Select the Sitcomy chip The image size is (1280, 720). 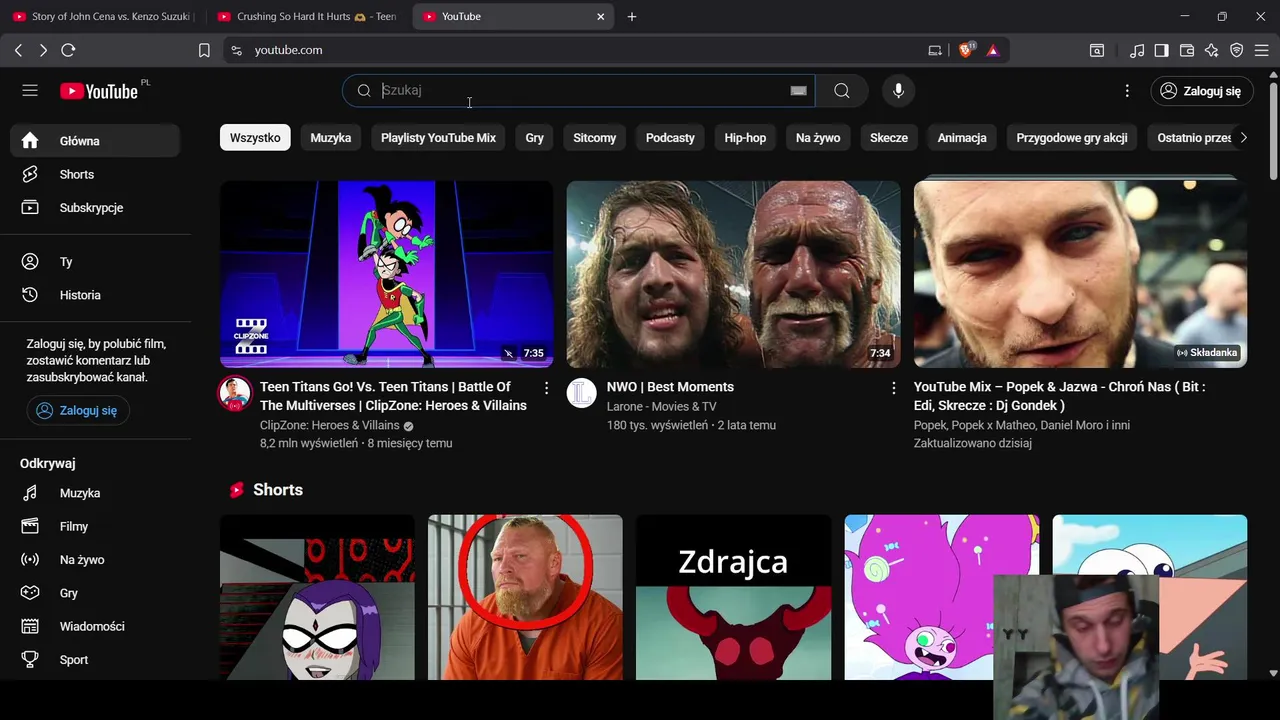pos(595,138)
